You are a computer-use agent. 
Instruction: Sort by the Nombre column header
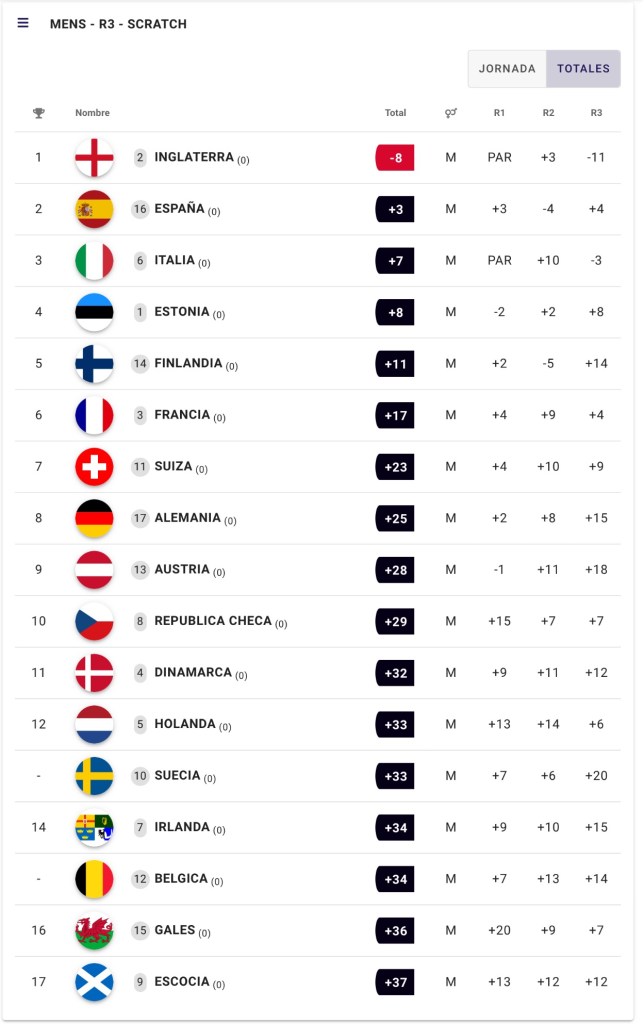[x=92, y=113]
